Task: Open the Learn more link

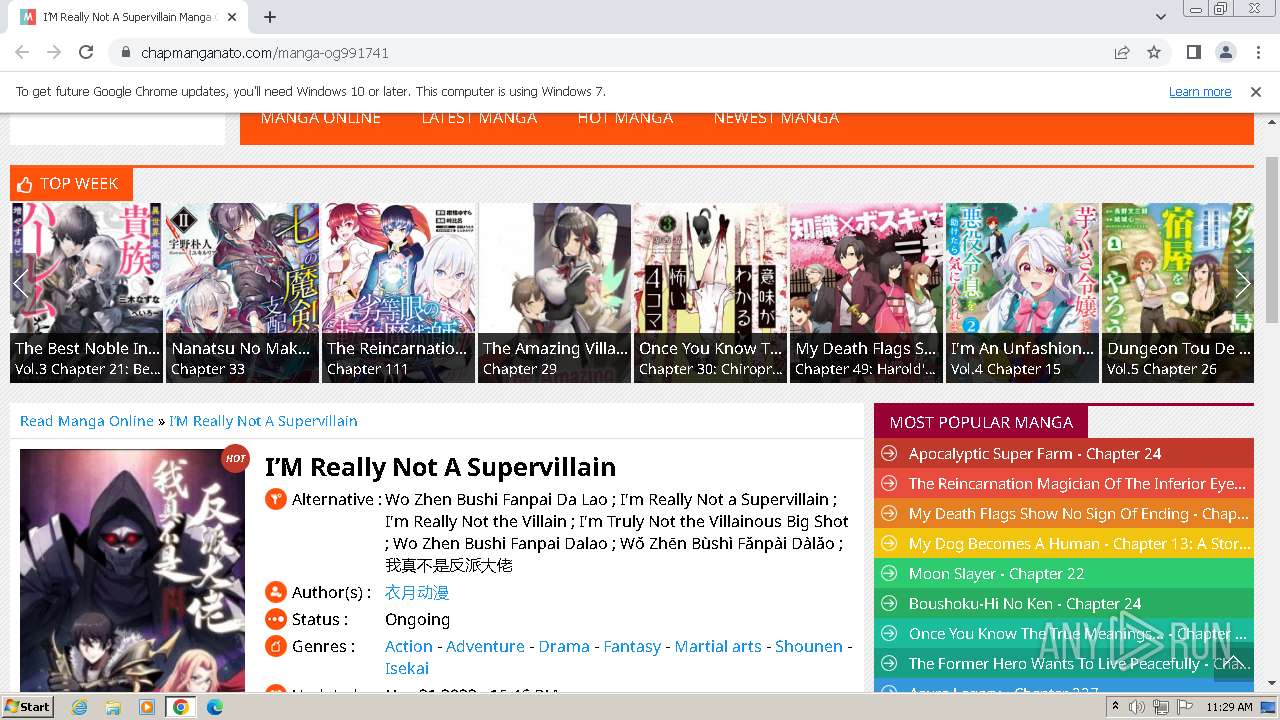Action: coord(1200,91)
